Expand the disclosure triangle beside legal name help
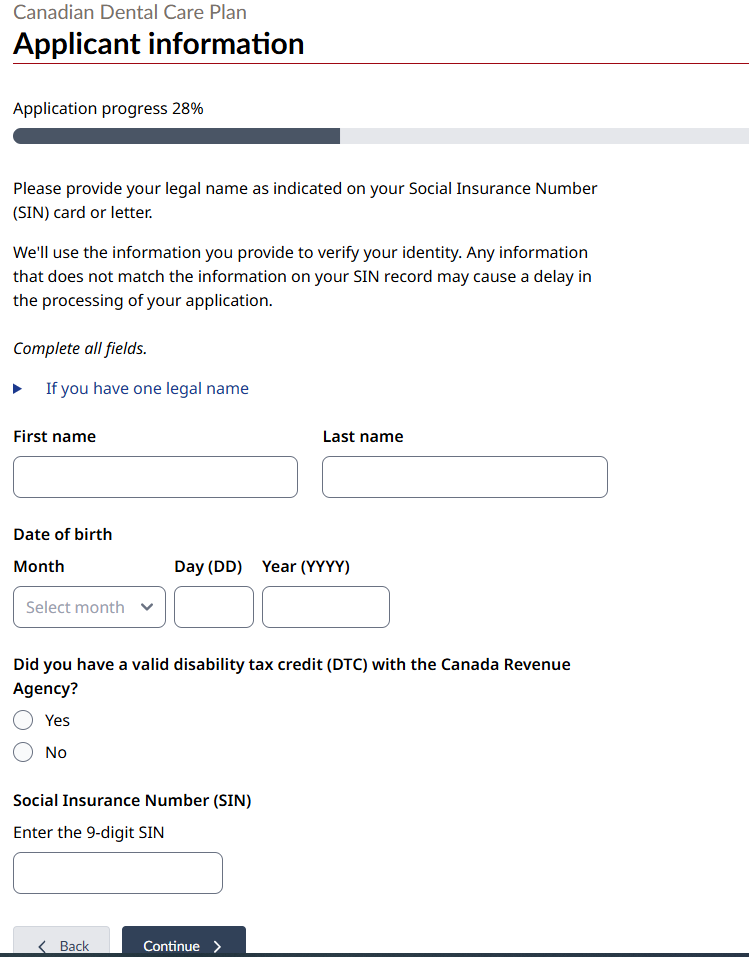Viewport: 749px width, 957px height. pos(18,389)
